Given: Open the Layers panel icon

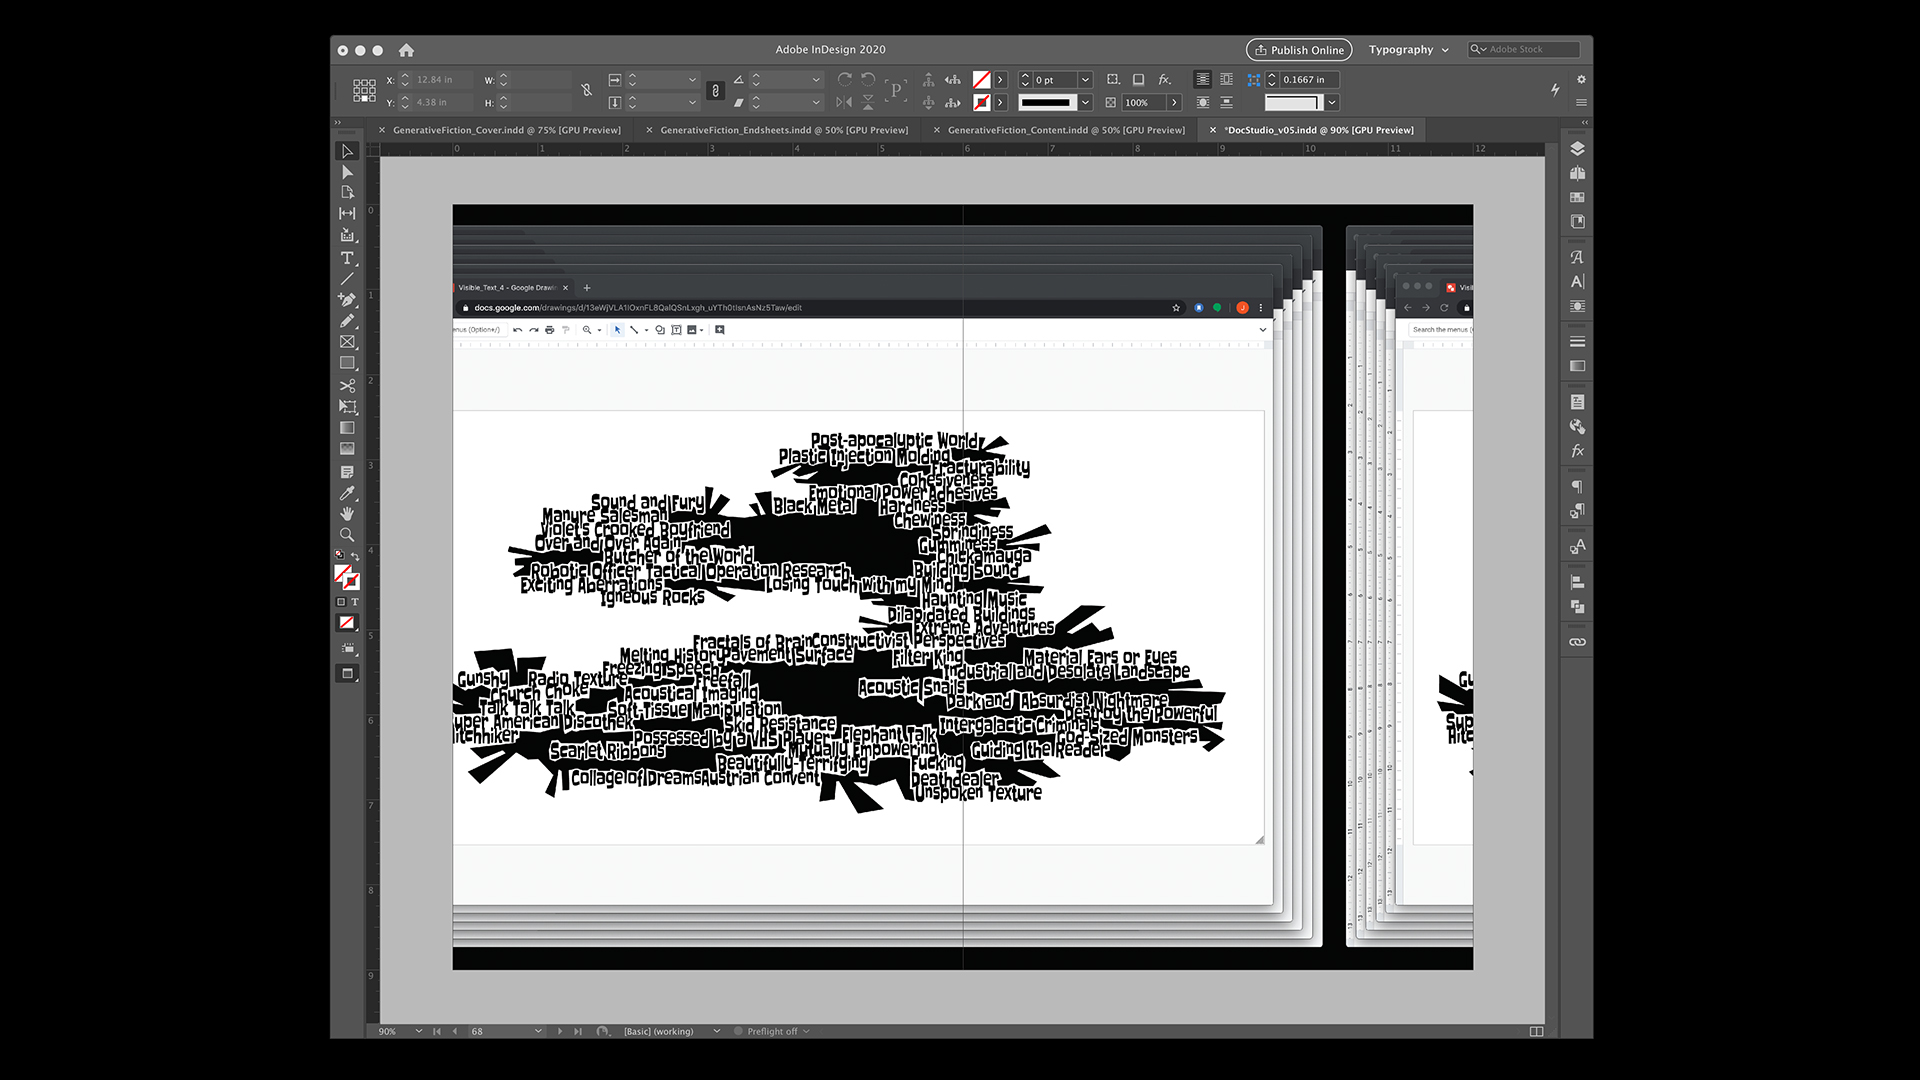Looking at the screenshot, I should click(x=1577, y=149).
